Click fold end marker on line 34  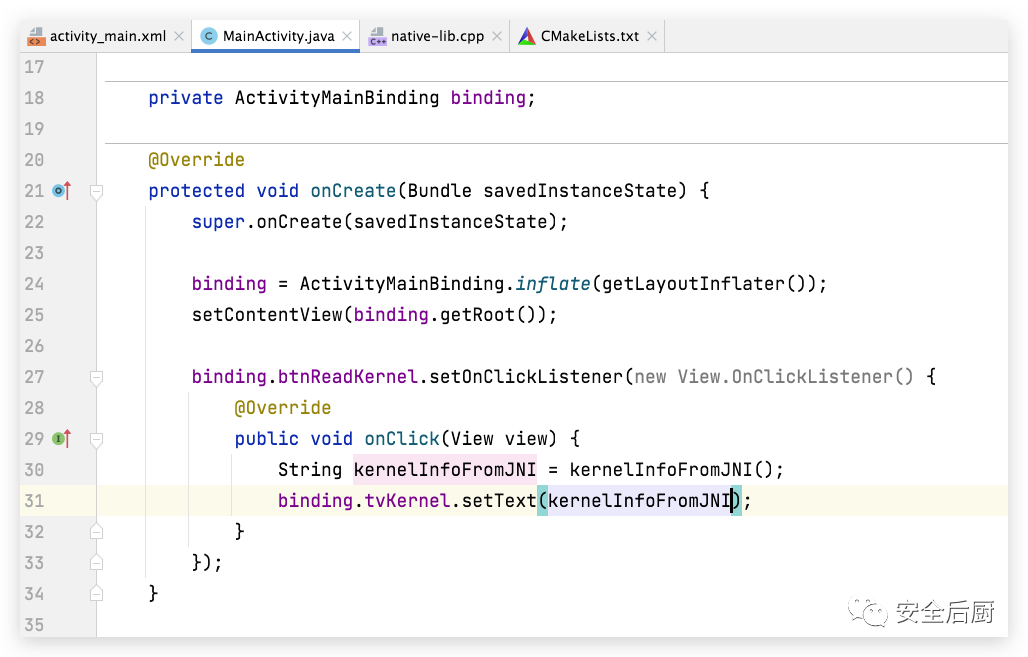click(97, 593)
